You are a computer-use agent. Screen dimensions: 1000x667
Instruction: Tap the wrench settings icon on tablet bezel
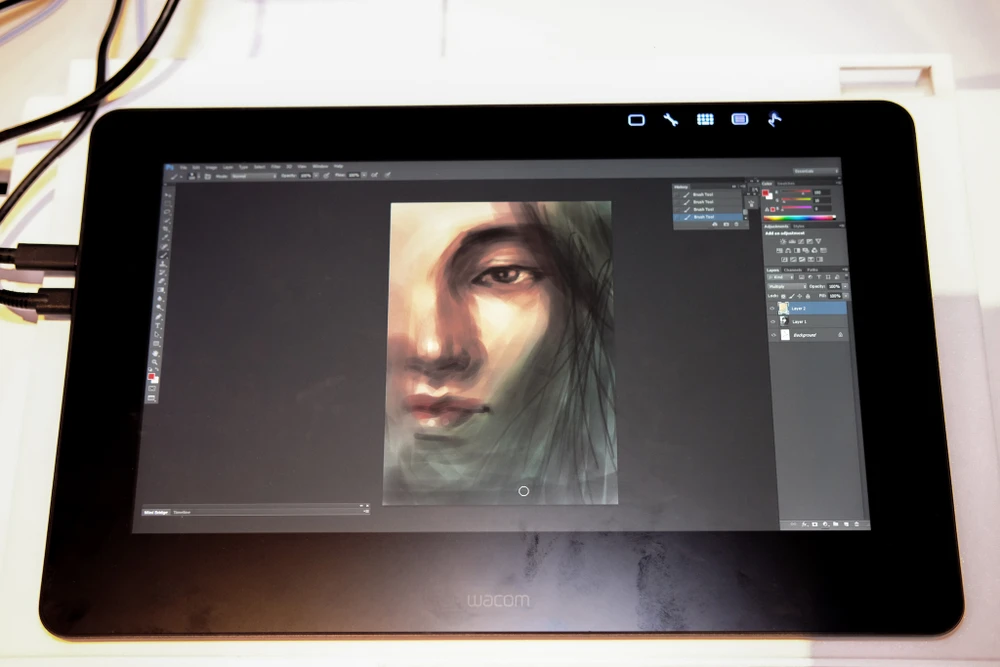[670, 119]
